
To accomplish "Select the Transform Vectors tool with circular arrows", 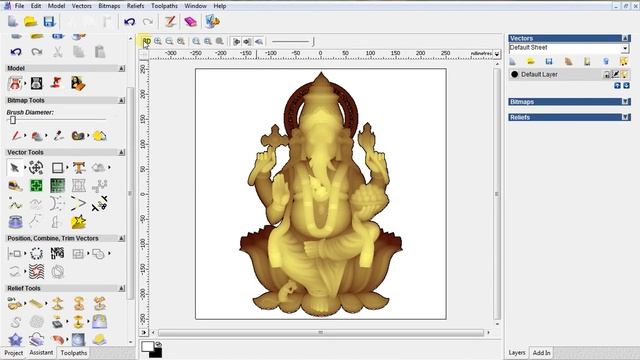I will [x=36, y=168].
